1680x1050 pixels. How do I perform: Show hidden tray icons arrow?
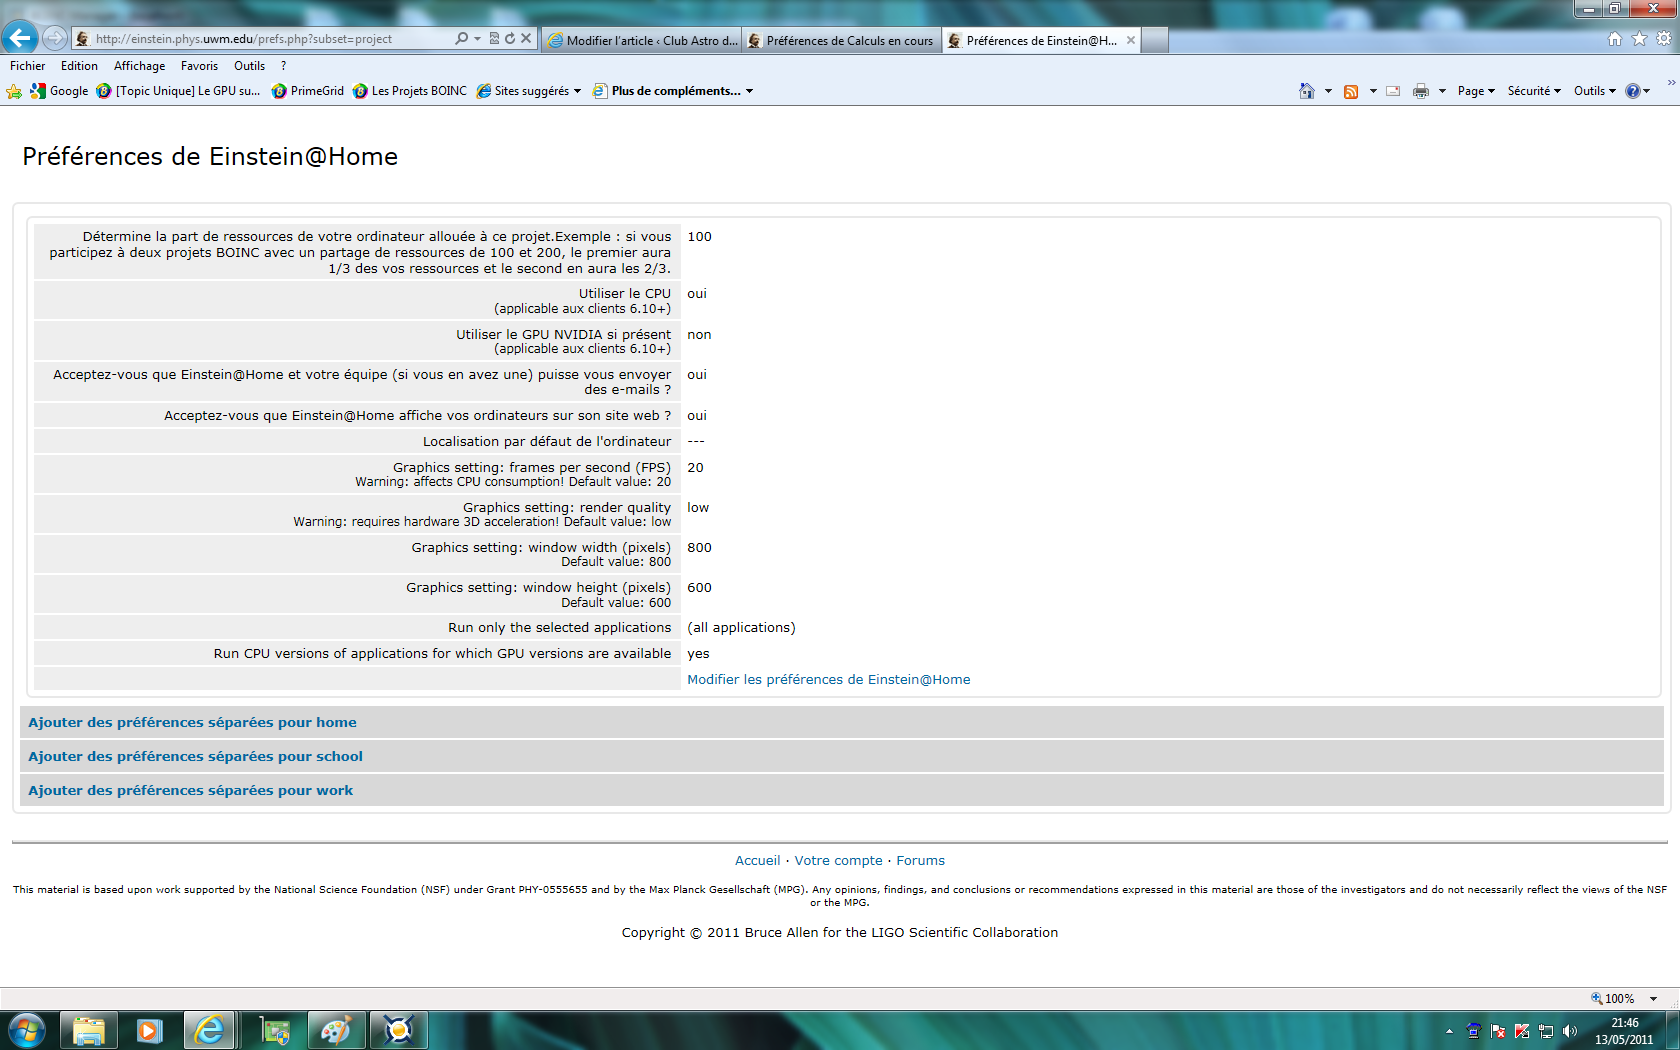tap(1449, 1031)
